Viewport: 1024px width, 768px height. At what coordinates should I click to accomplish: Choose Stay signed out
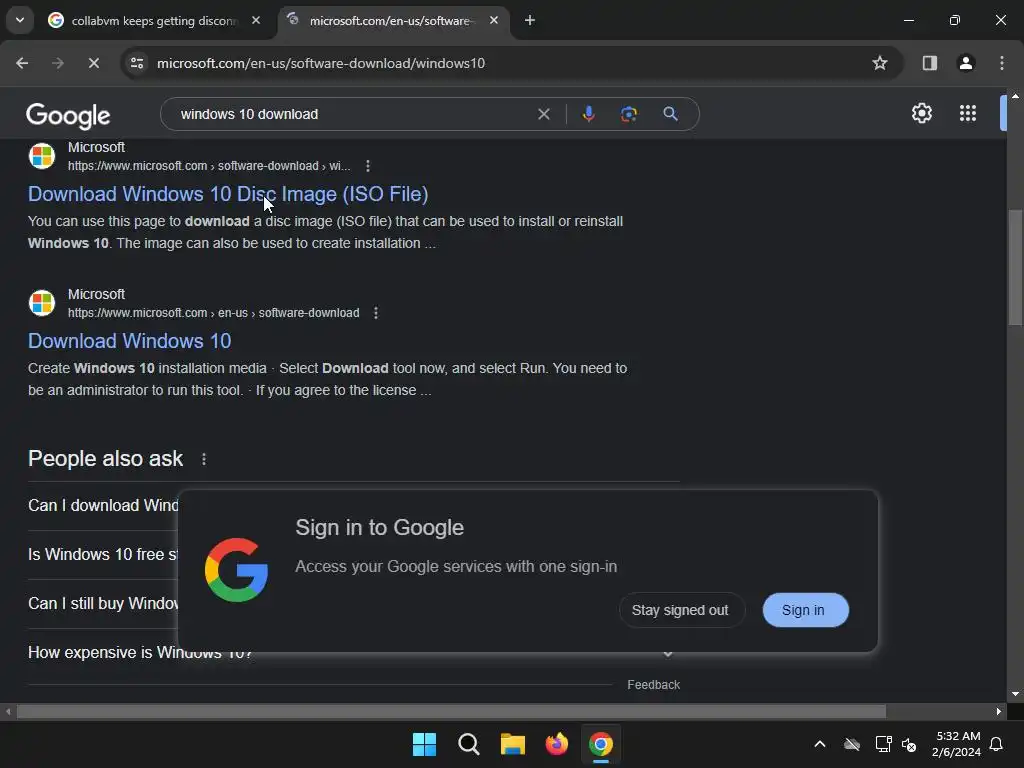680,610
